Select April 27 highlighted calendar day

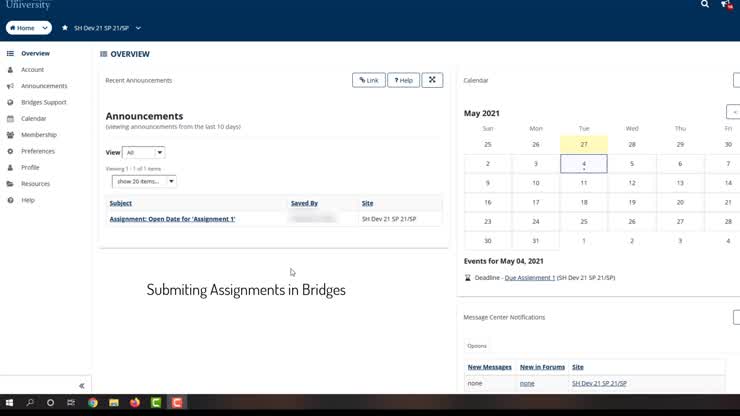pos(584,144)
